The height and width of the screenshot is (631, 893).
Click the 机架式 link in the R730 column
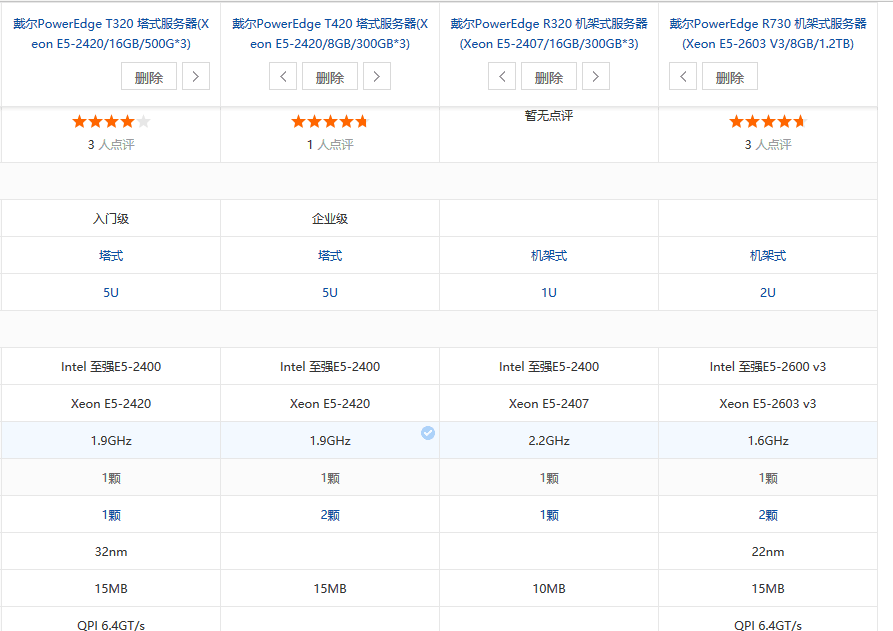[x=768, y=256]
